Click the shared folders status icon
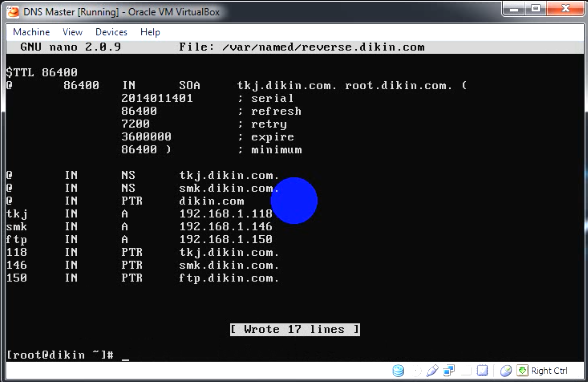Viewport: 588px width, 382px height. 466,371
